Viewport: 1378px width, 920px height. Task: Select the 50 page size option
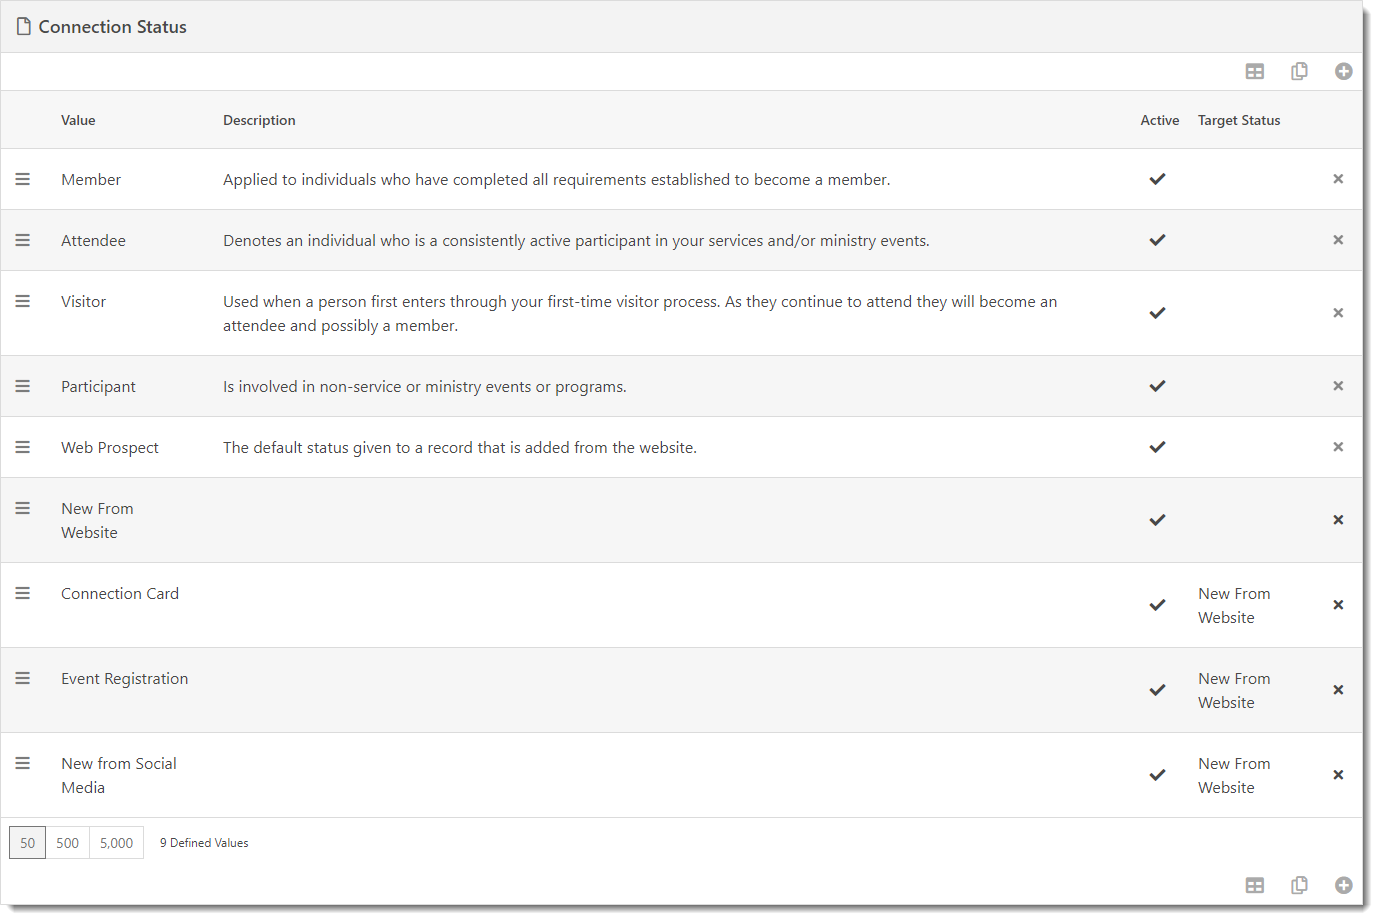[x=27, y=843]
